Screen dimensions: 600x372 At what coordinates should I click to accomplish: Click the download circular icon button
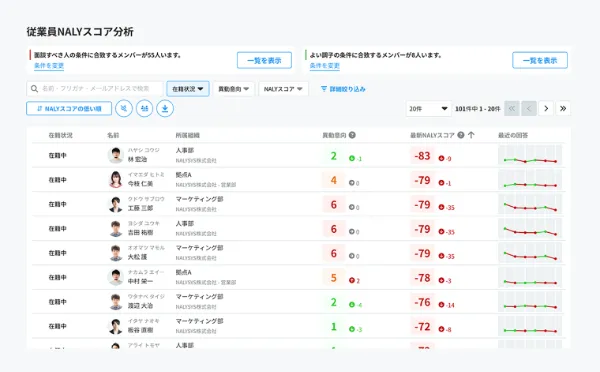(165, 109)
